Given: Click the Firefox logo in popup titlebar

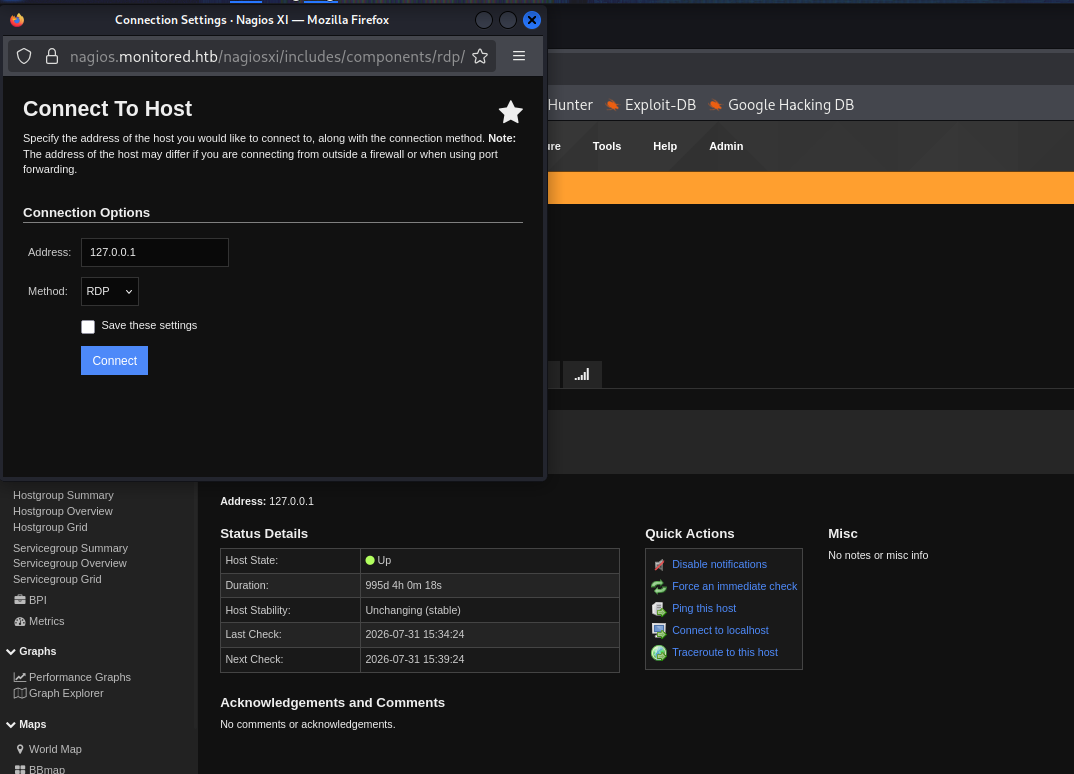Looking at the screenshot, I should (x=17, y=20).
